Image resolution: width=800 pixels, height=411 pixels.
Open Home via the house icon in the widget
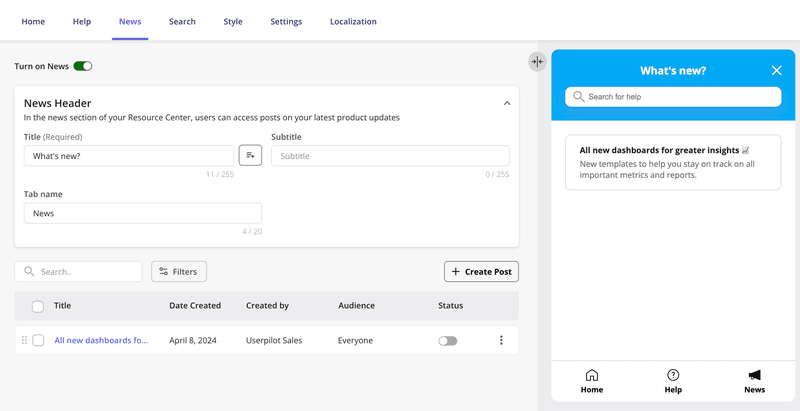pyautogui.click(x=591, y=376)
